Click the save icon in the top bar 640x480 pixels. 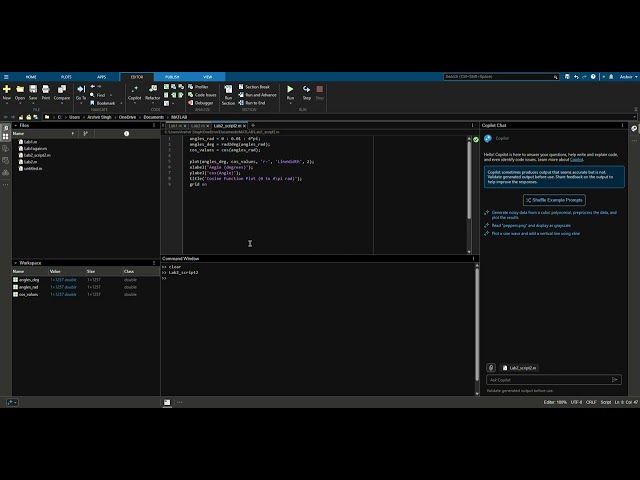pos(567,77)
